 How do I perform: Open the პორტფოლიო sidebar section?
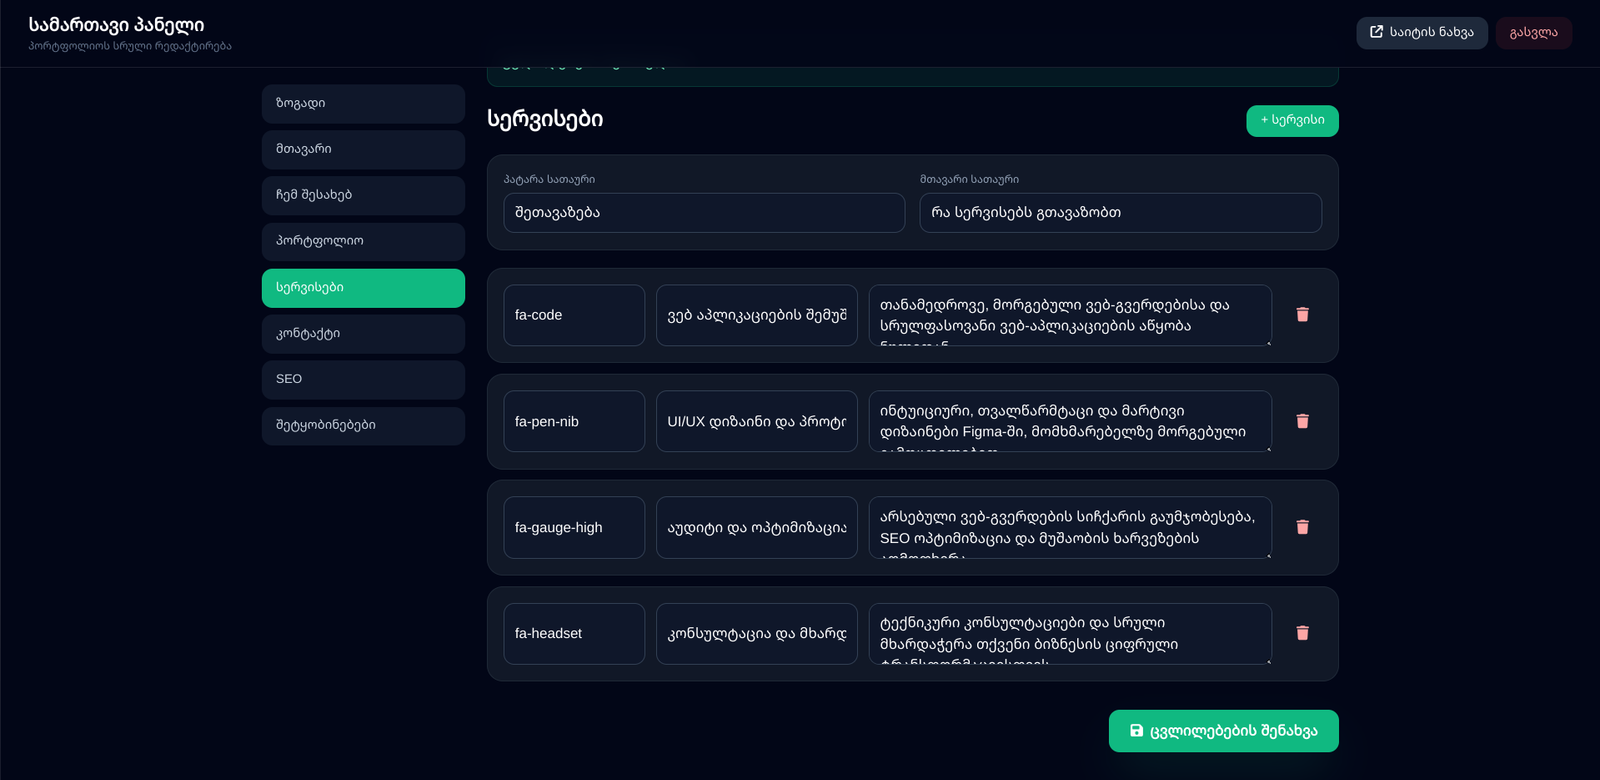click(x=363, y=242)
